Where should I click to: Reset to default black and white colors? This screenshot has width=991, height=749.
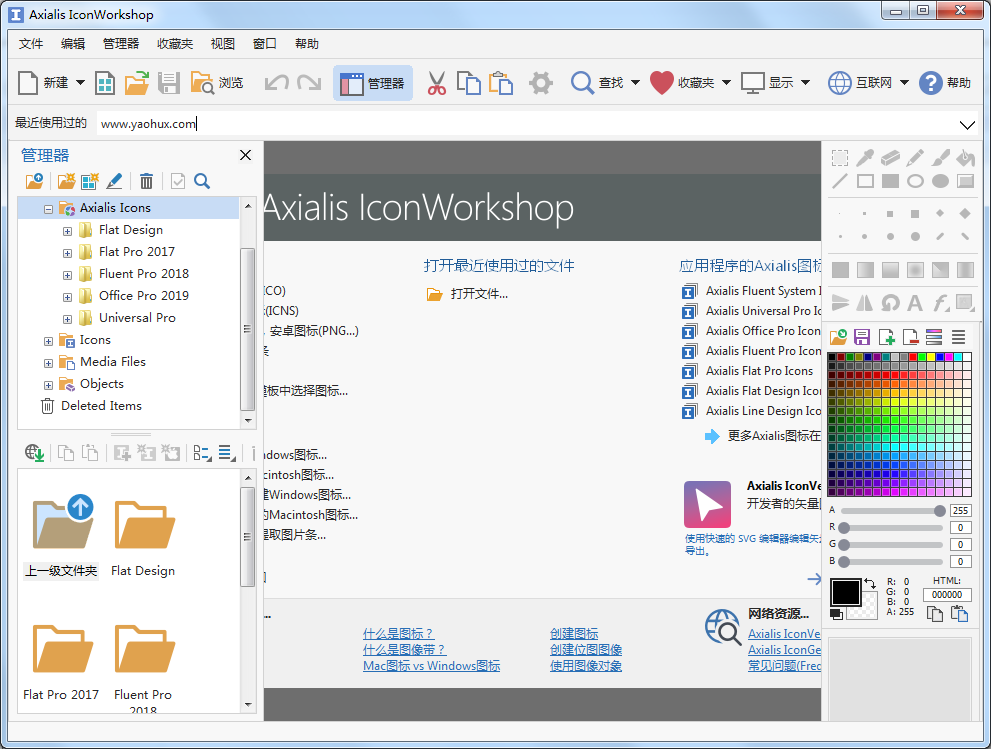[x=836, y=612]
